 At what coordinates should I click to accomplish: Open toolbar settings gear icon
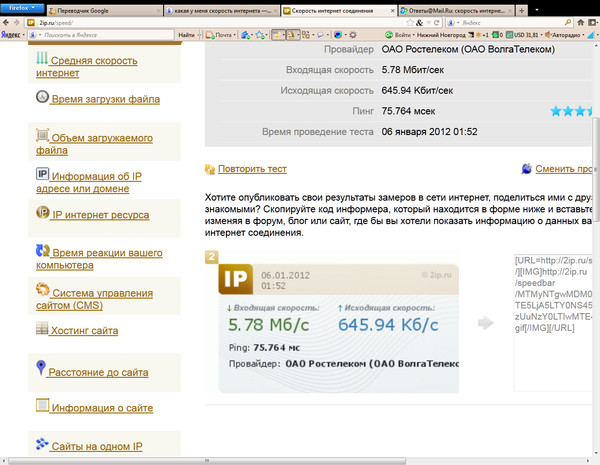(353, 35)
